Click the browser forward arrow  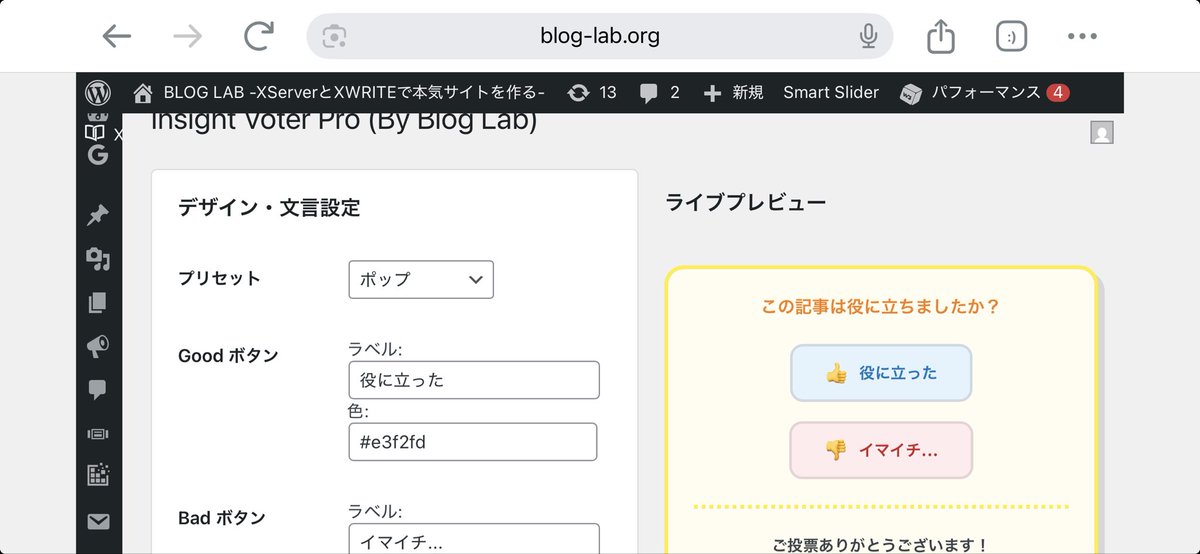187,37
